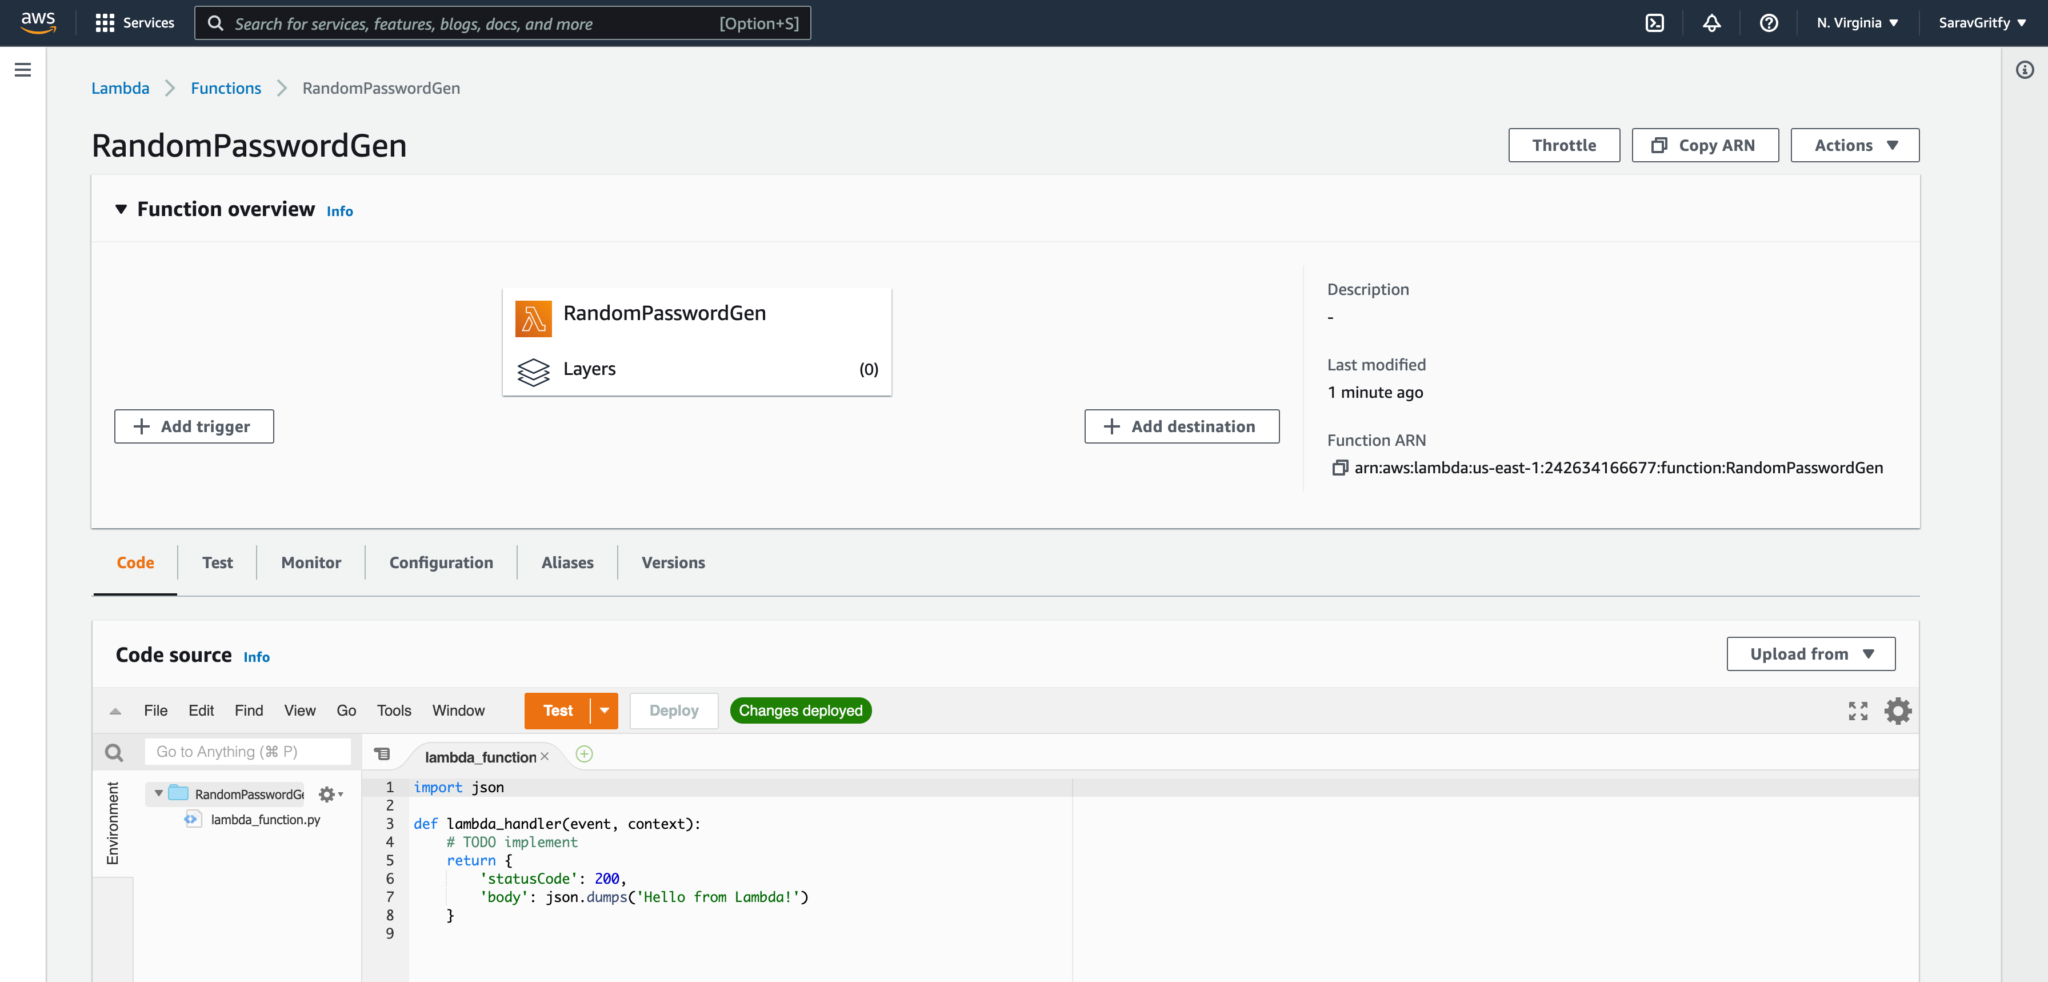
Task: Open the N. Virginia region selector
Action: point(1857,22)
